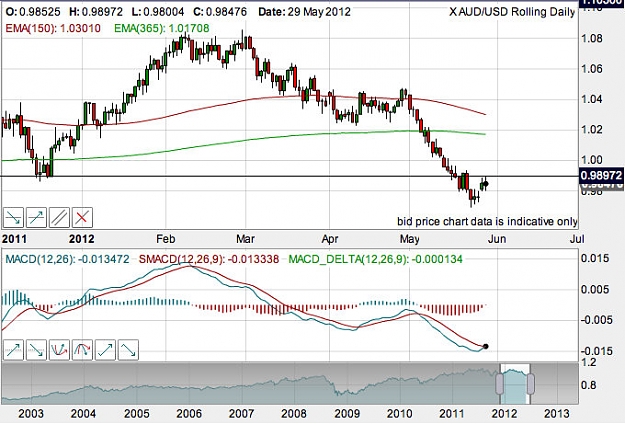This screenshot has width=625, height=424.
Task: Click the Apr label on time axis
Action: (x=330, y=239)
